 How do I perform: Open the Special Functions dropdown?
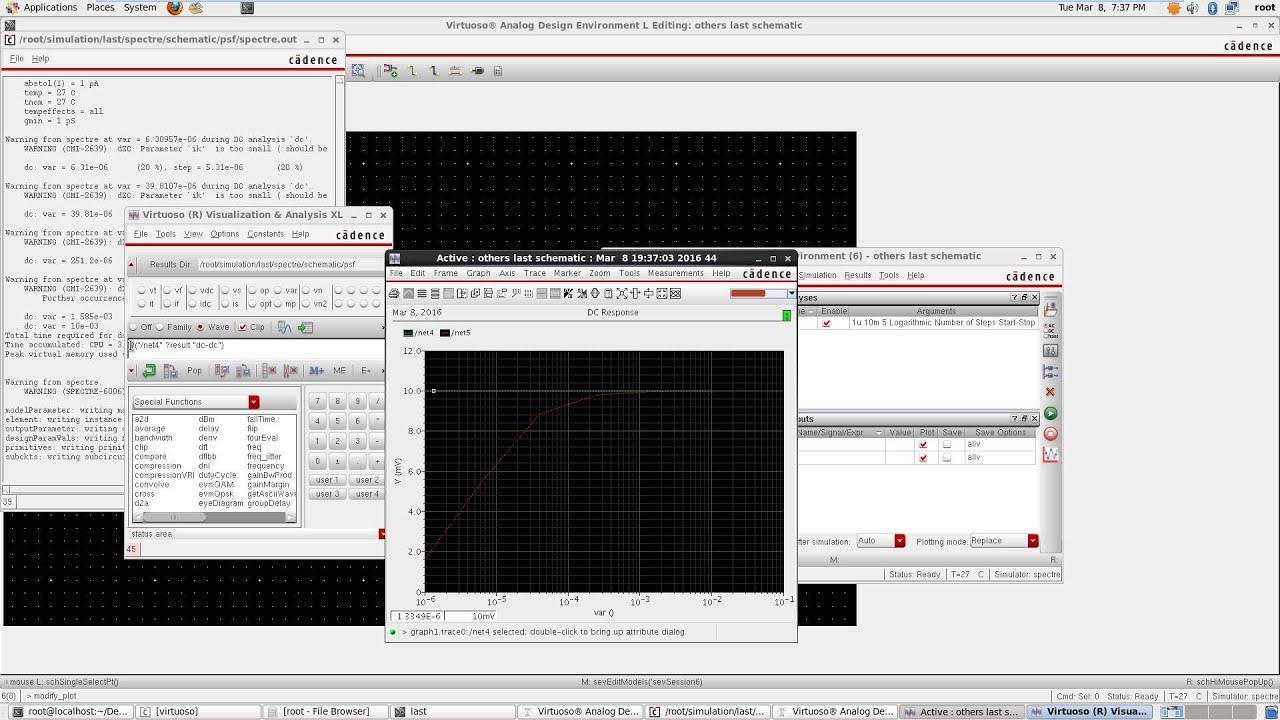click(254, 402)
